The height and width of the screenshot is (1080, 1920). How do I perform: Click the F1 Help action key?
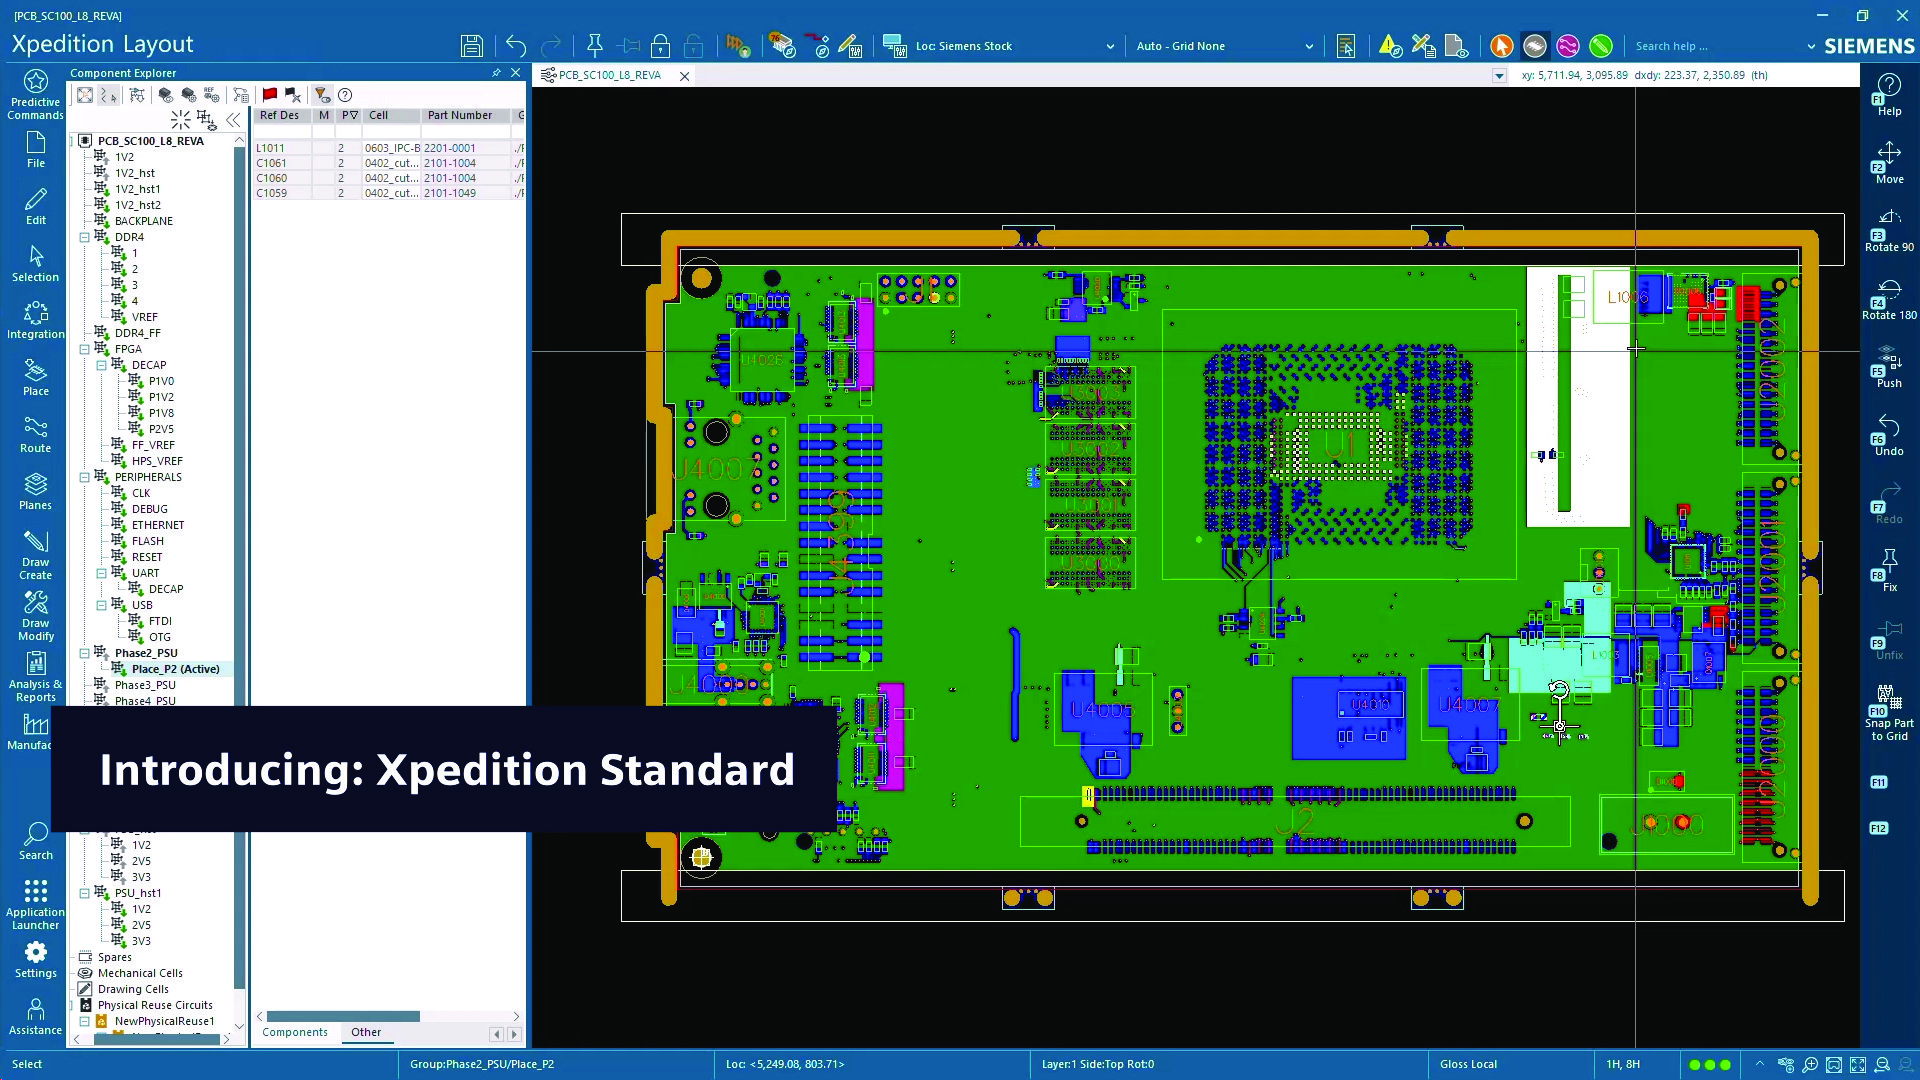click(1889, 96)
